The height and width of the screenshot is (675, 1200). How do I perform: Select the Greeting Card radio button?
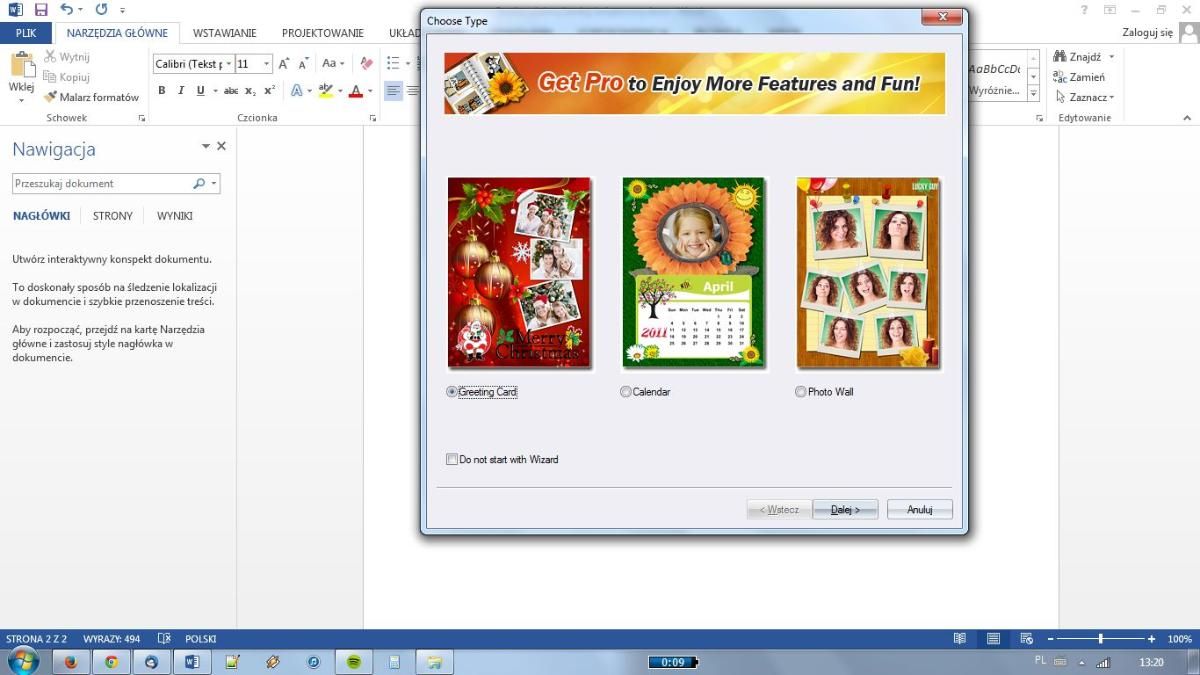pos(452,392)
